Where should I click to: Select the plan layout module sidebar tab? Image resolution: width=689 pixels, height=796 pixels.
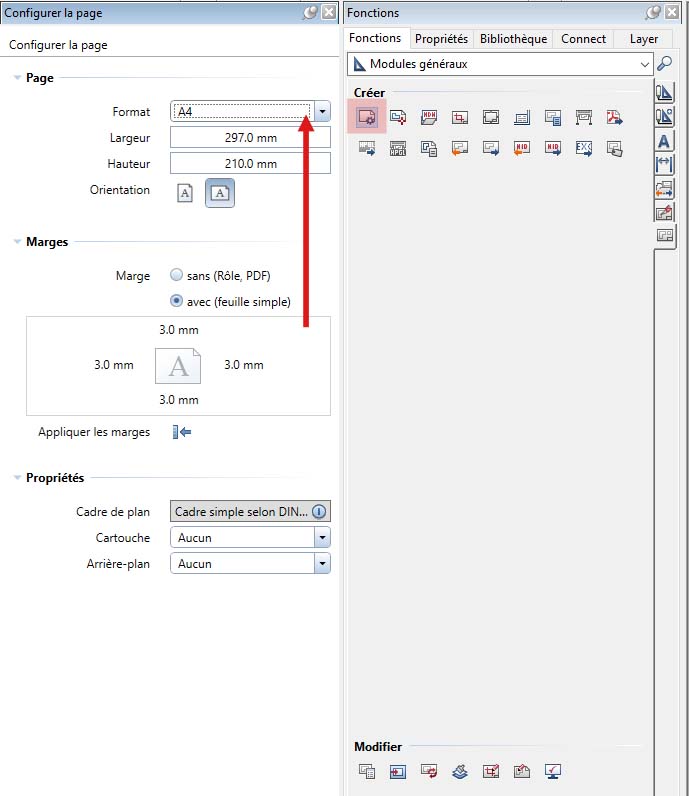click(x=665, y=236)
